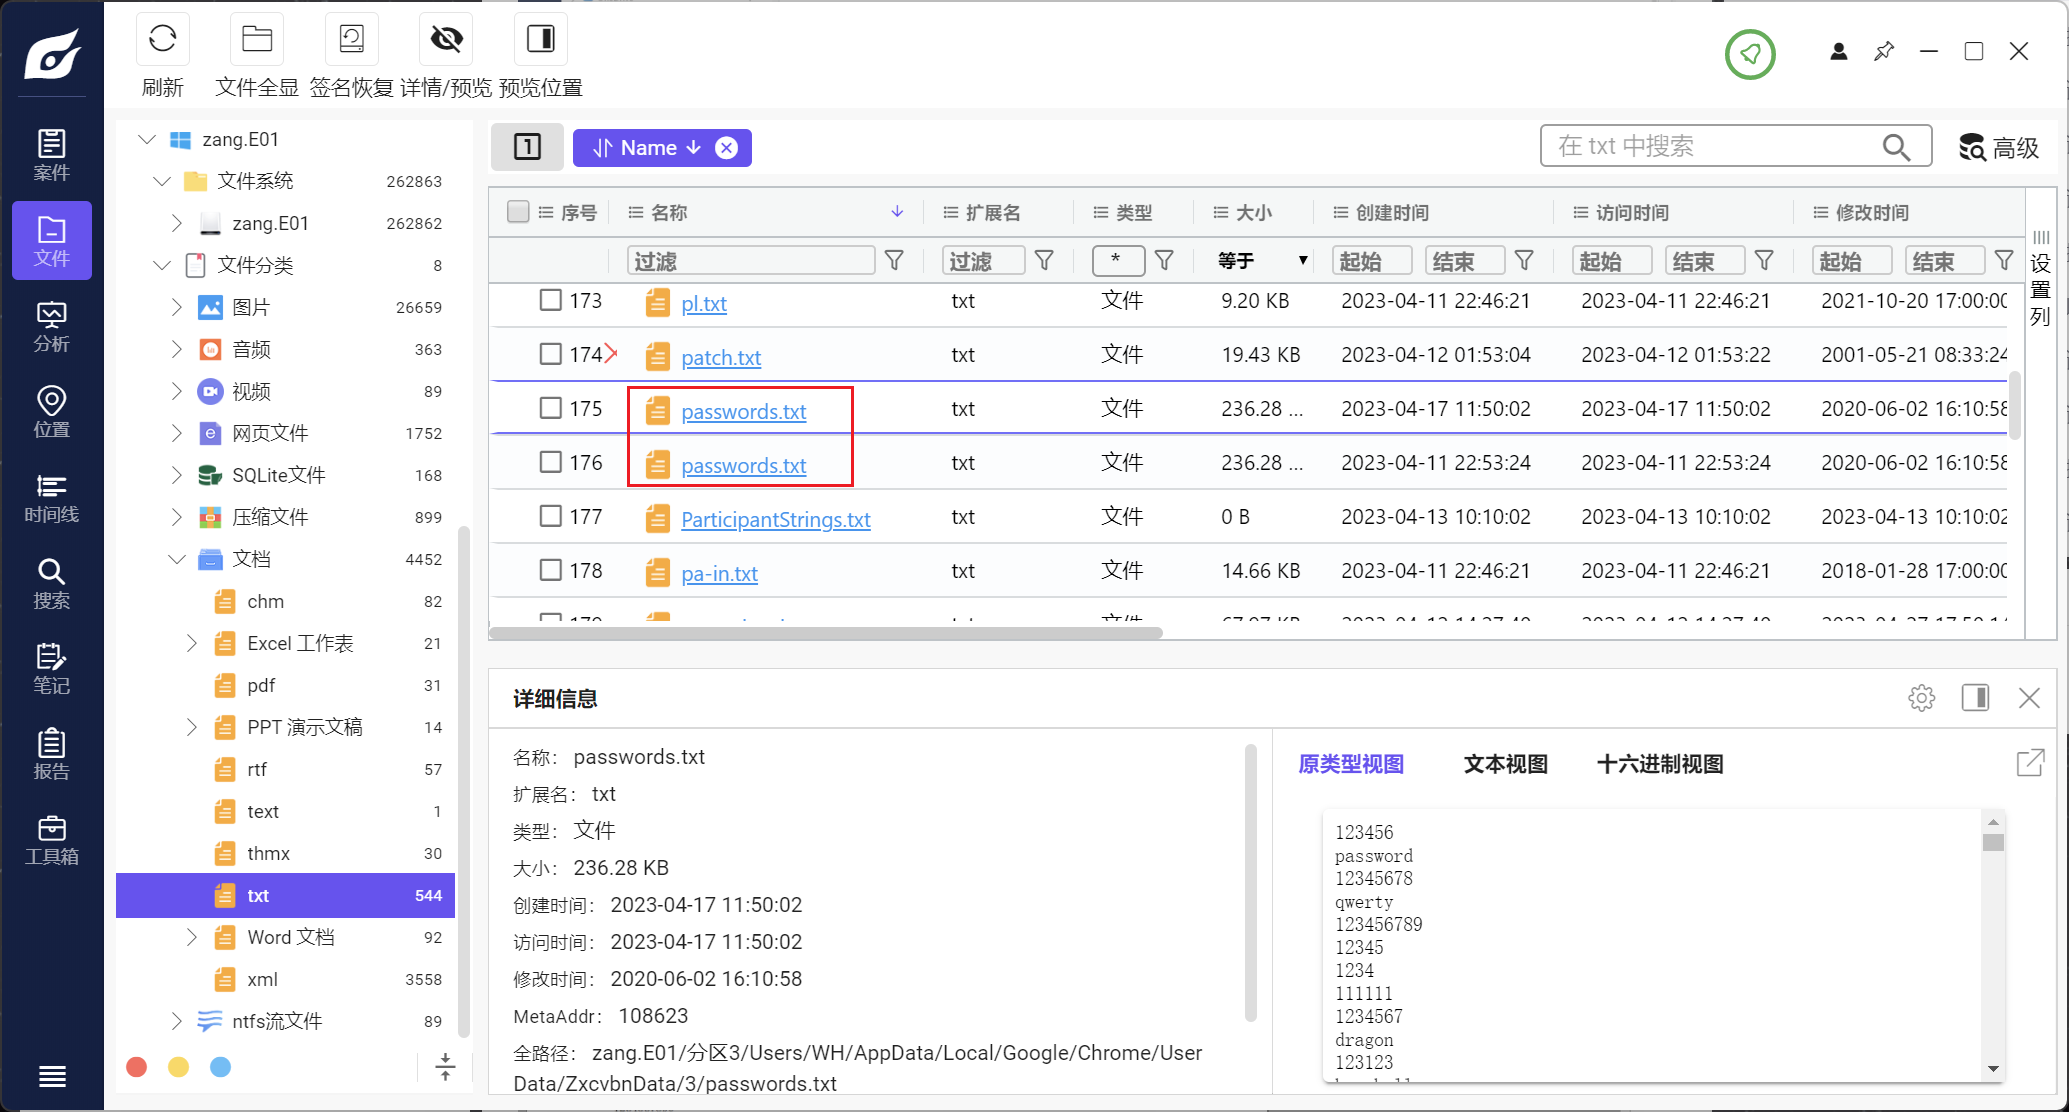Collapse the zang.E01 root node

(147, 139)
